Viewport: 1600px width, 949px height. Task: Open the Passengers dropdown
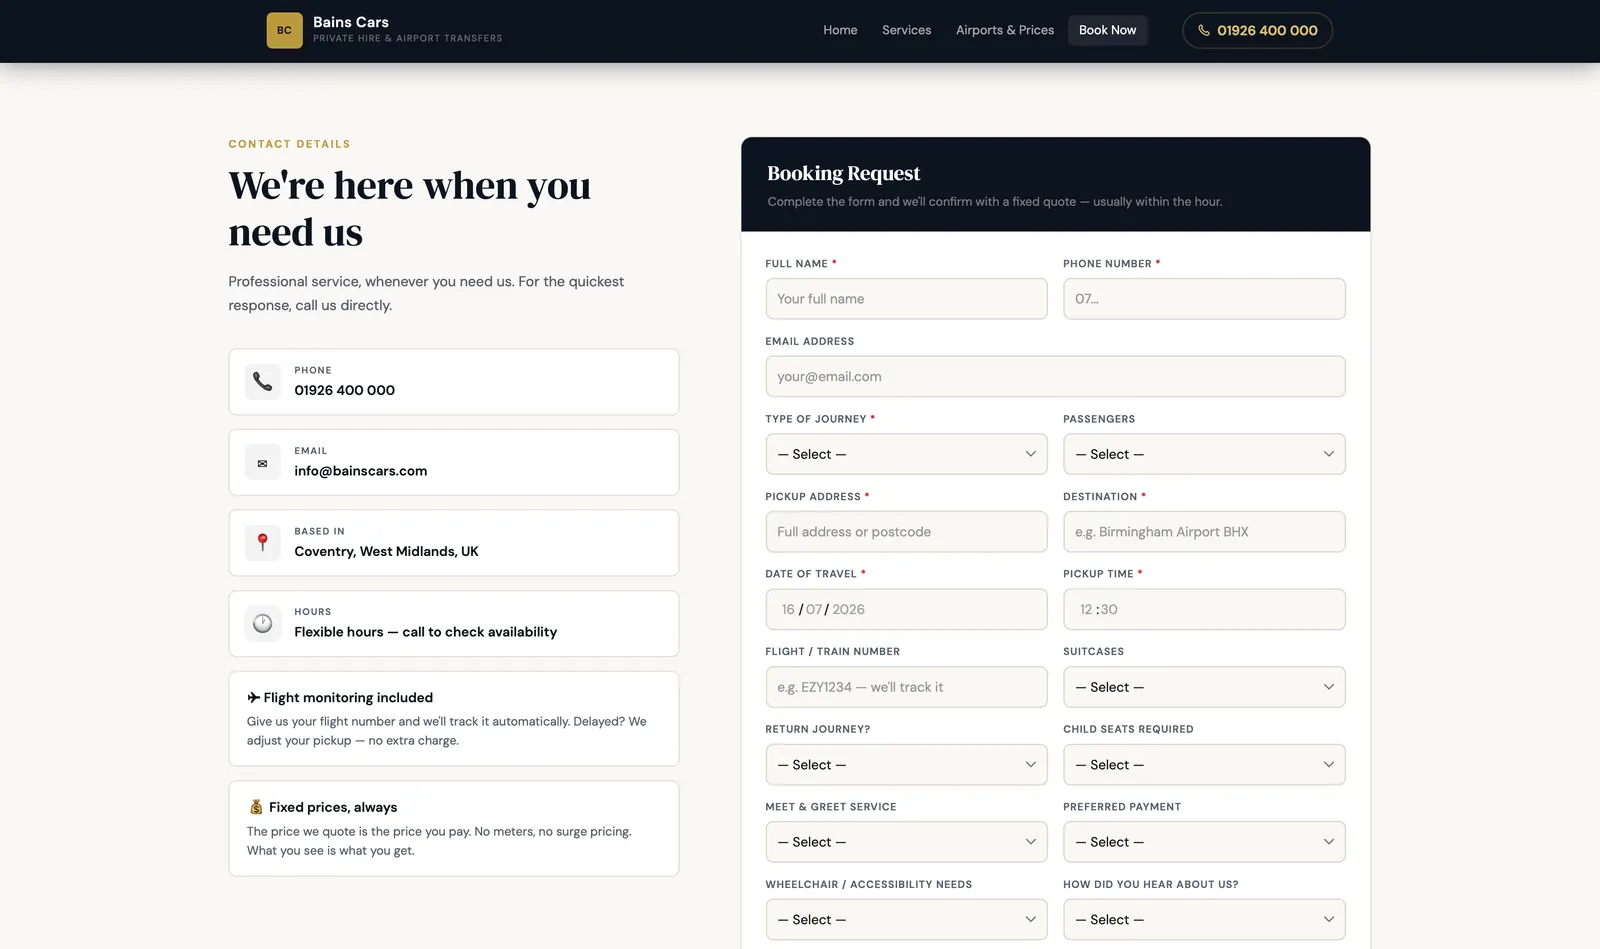pos(1204,454)
